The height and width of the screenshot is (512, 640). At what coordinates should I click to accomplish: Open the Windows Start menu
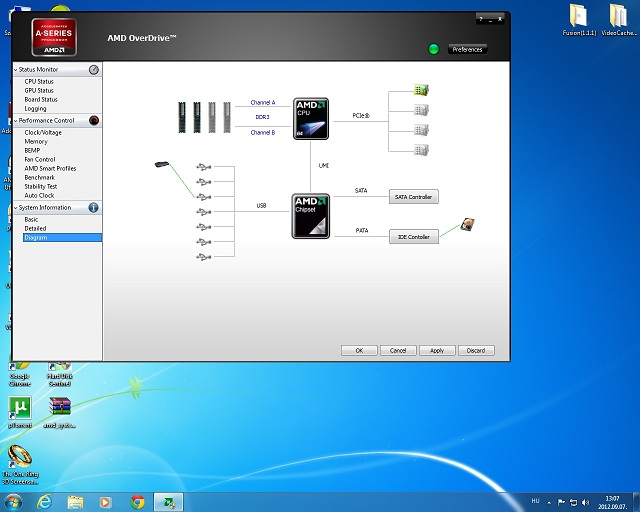12,502
